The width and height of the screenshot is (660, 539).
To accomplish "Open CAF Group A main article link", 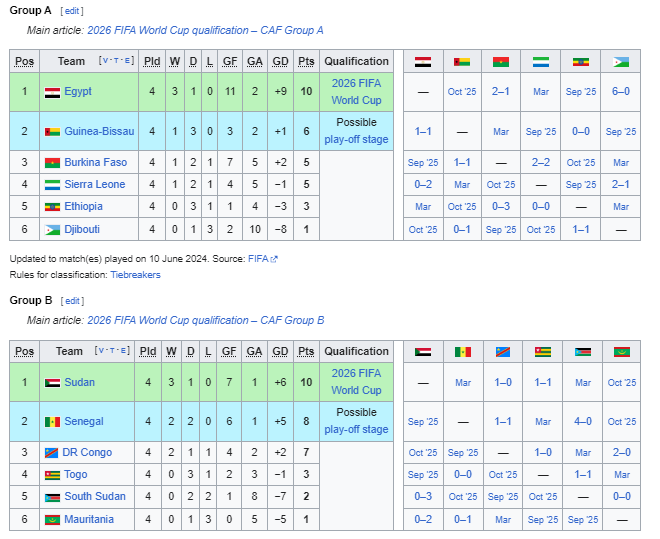I will pos(205,30).
